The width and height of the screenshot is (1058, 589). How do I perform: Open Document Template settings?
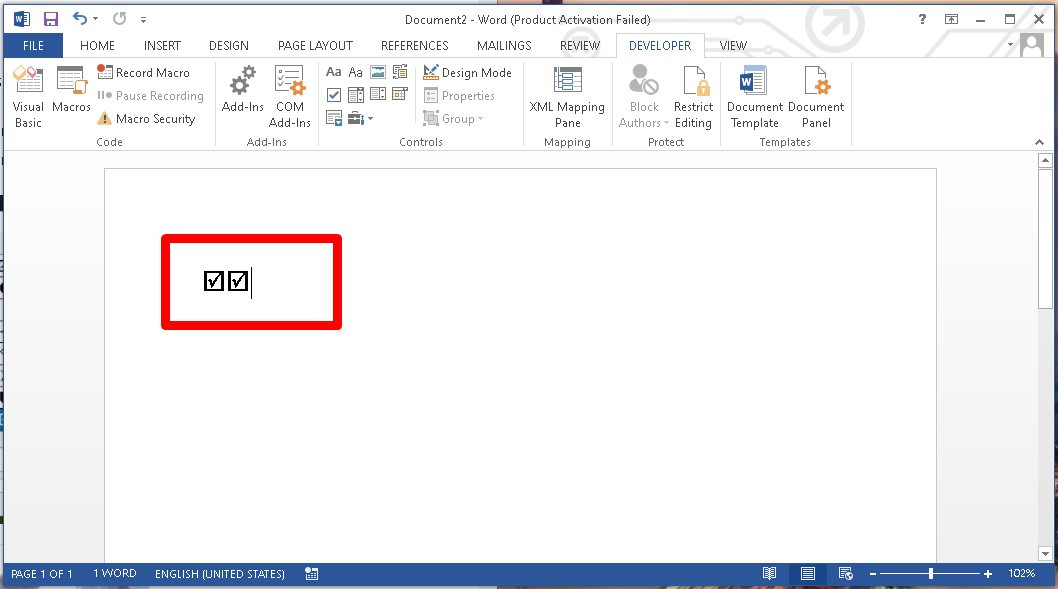point(754,98)
